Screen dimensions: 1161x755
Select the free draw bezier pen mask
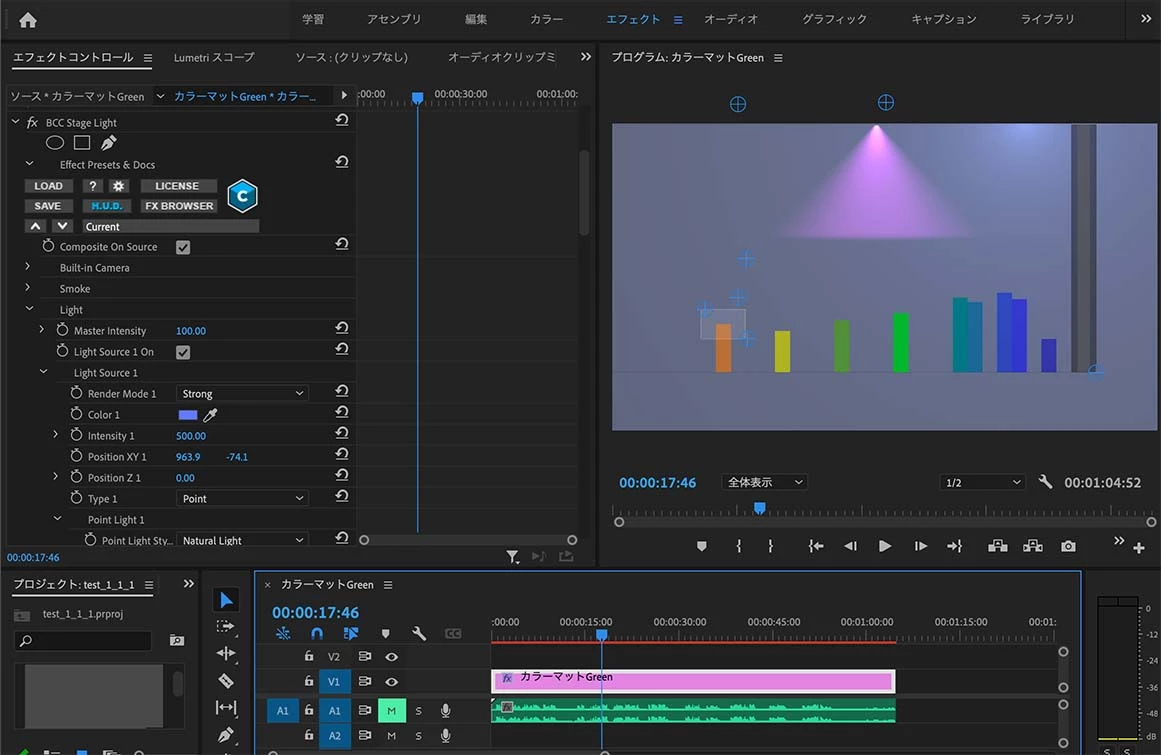pos(108,143)
